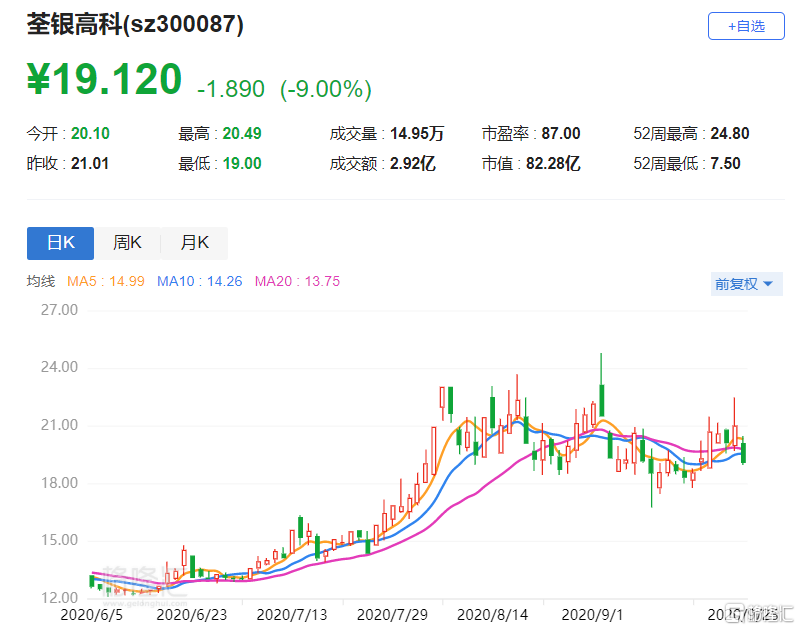The width and height of the screenshot is (800, 630).
Task: Click the 市值 value 82.28亿
Action: (558, 164)
